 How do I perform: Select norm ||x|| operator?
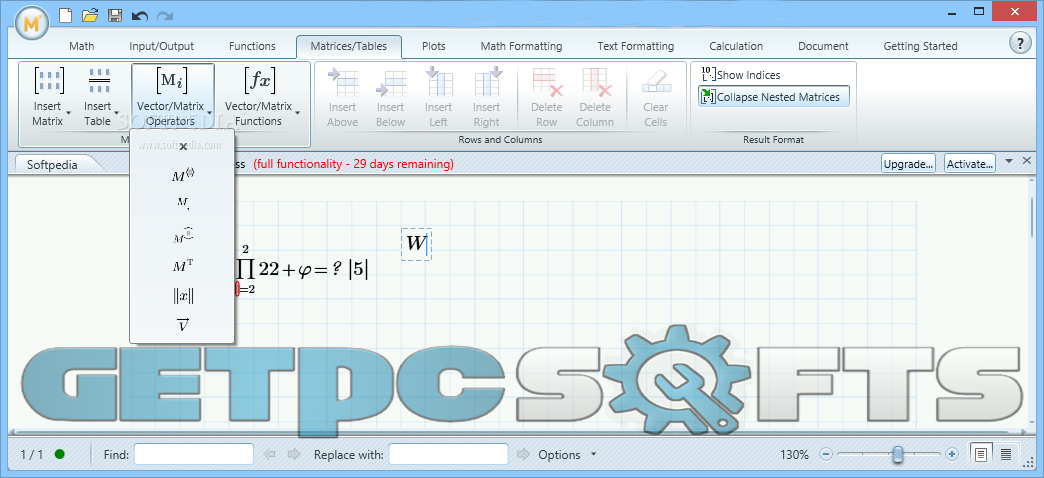pyautogui.click(x=183, y=296)
